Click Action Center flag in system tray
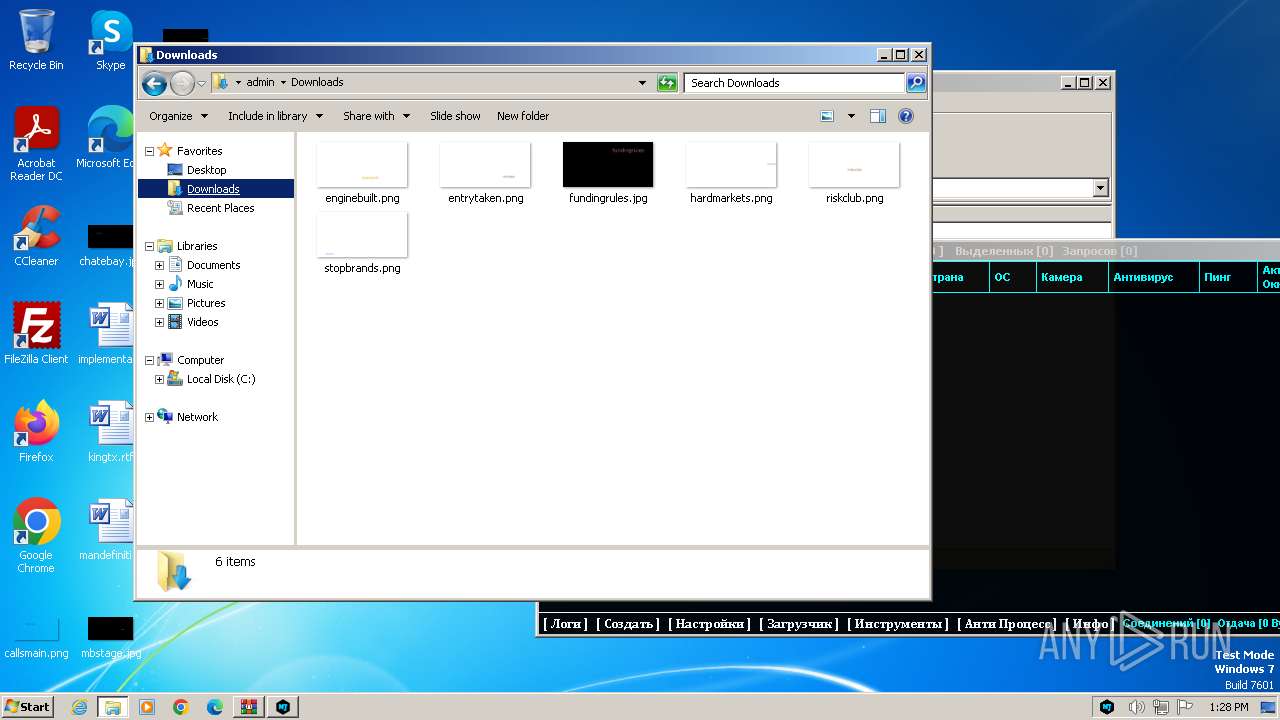Image resolution: width=1280 pixels, height=720 pixels. (x=1184, y=707)
